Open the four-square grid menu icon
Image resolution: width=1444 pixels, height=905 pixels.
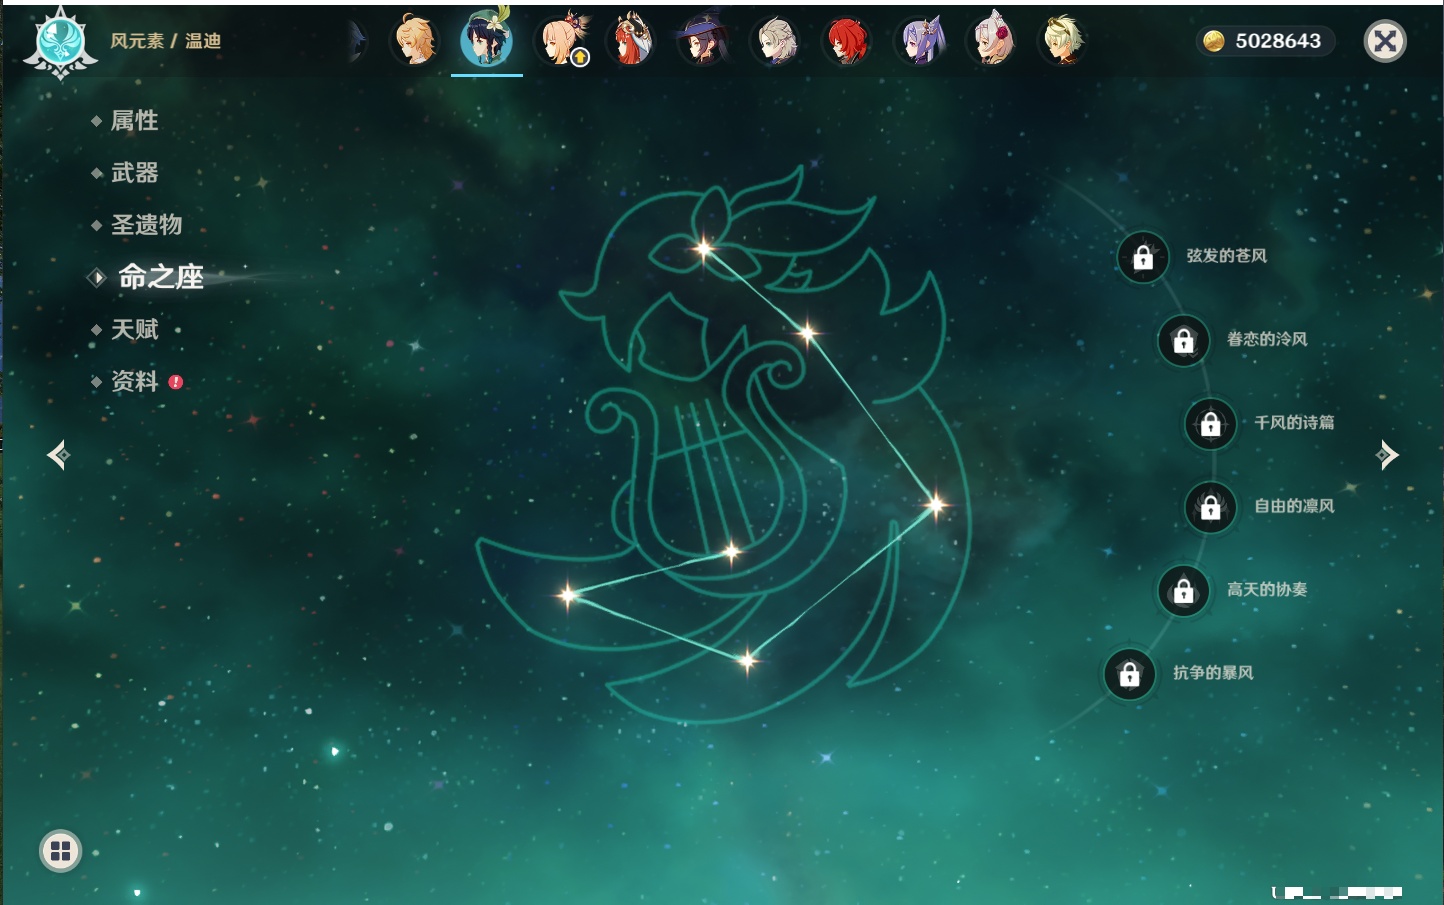(x=61, y=851)
